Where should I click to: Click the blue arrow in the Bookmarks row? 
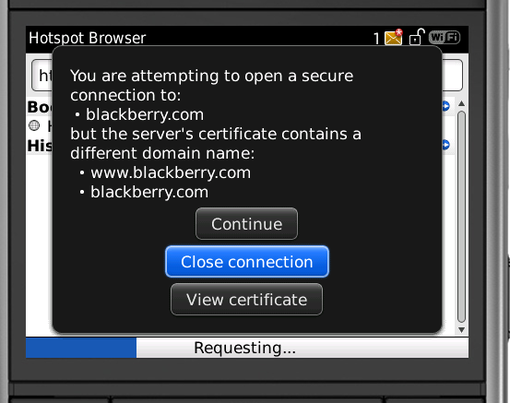pyautogui.click(x=446, y=106)
